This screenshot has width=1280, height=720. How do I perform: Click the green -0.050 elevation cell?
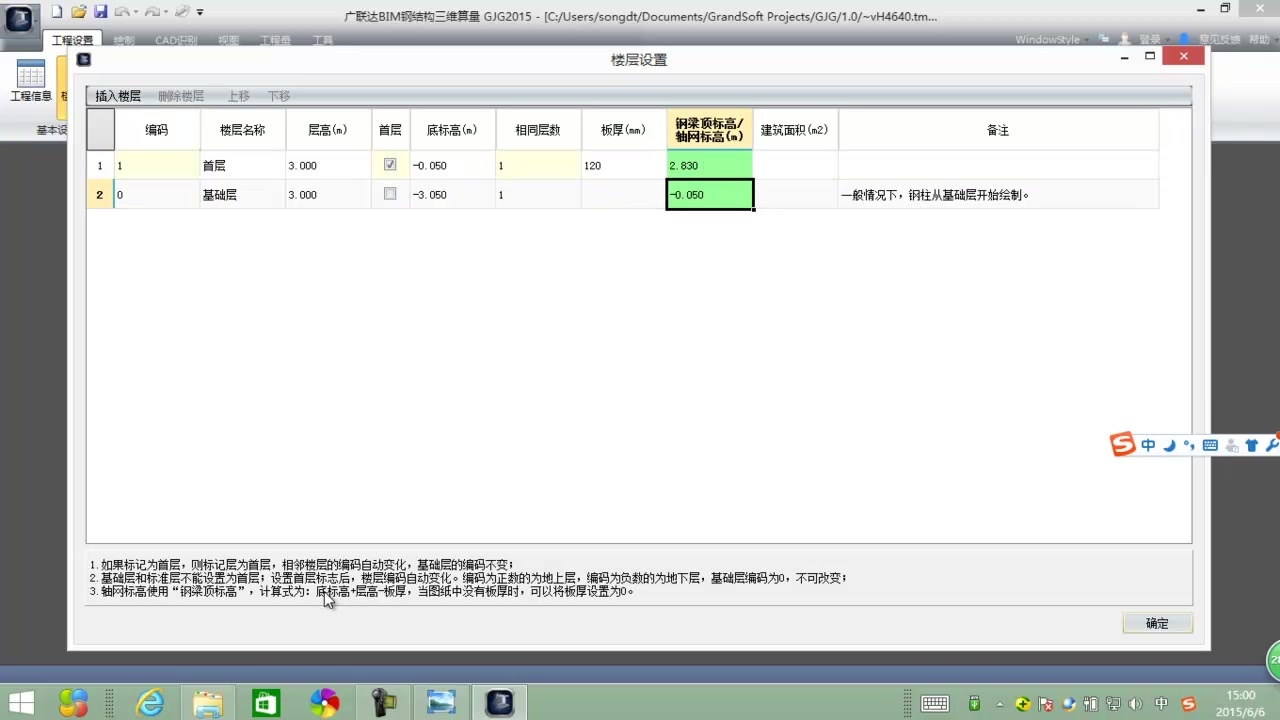710,195
